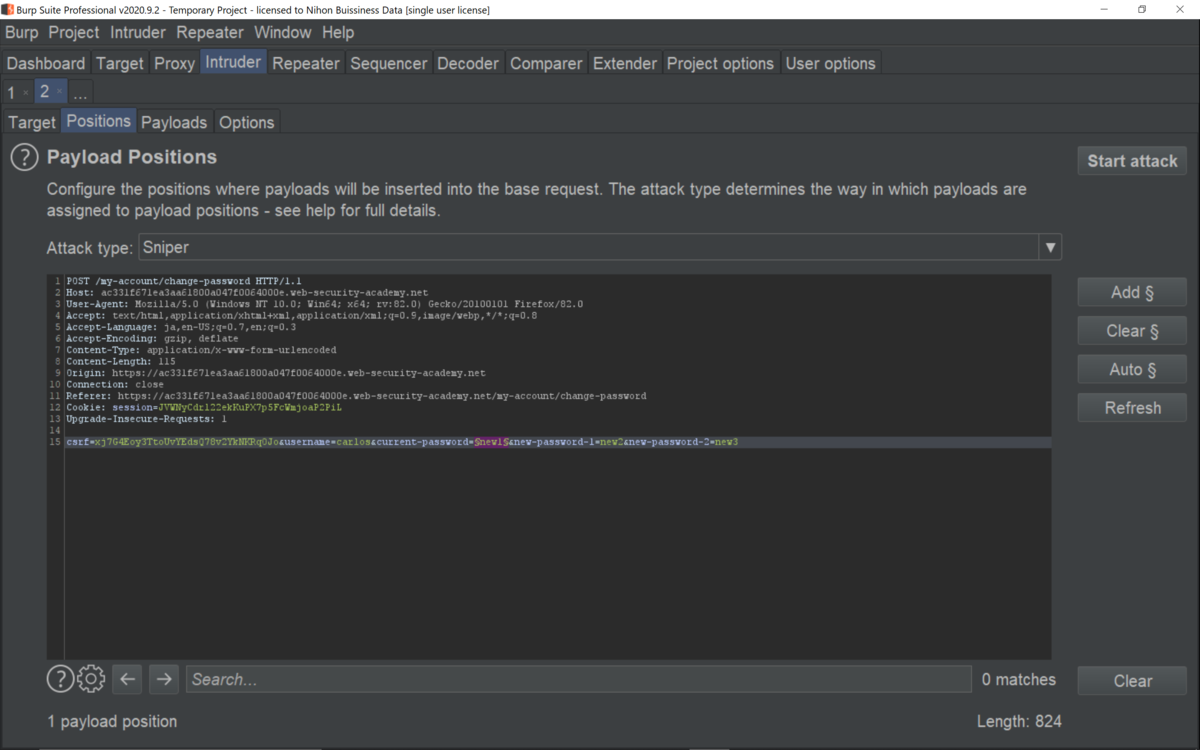The width and height of the screenshot is (1200, 750).
Task: Open the Project menu
Action: (74, 32)
